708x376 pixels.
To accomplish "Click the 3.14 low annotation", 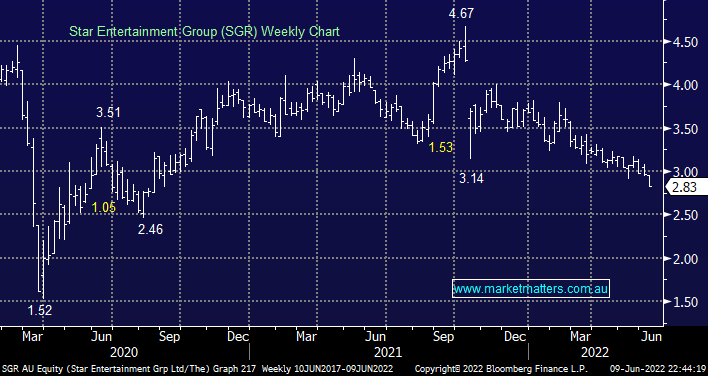I will click(x=471, y=178).
